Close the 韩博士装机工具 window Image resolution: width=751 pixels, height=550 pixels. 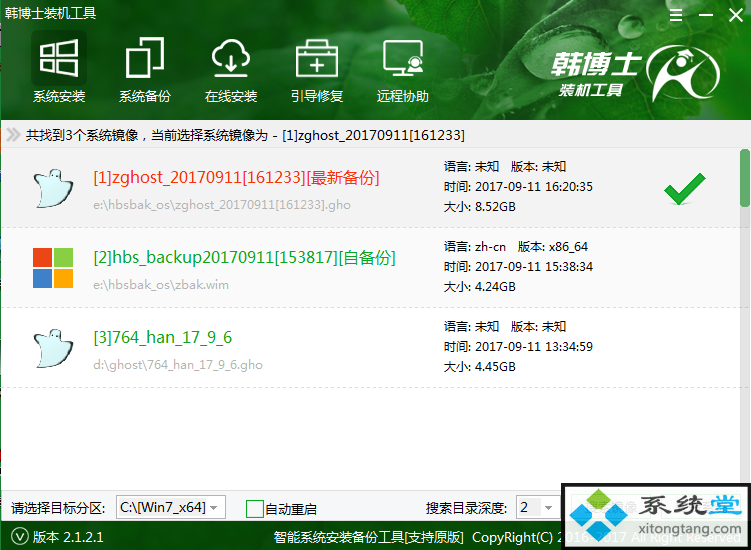point(736,15)
